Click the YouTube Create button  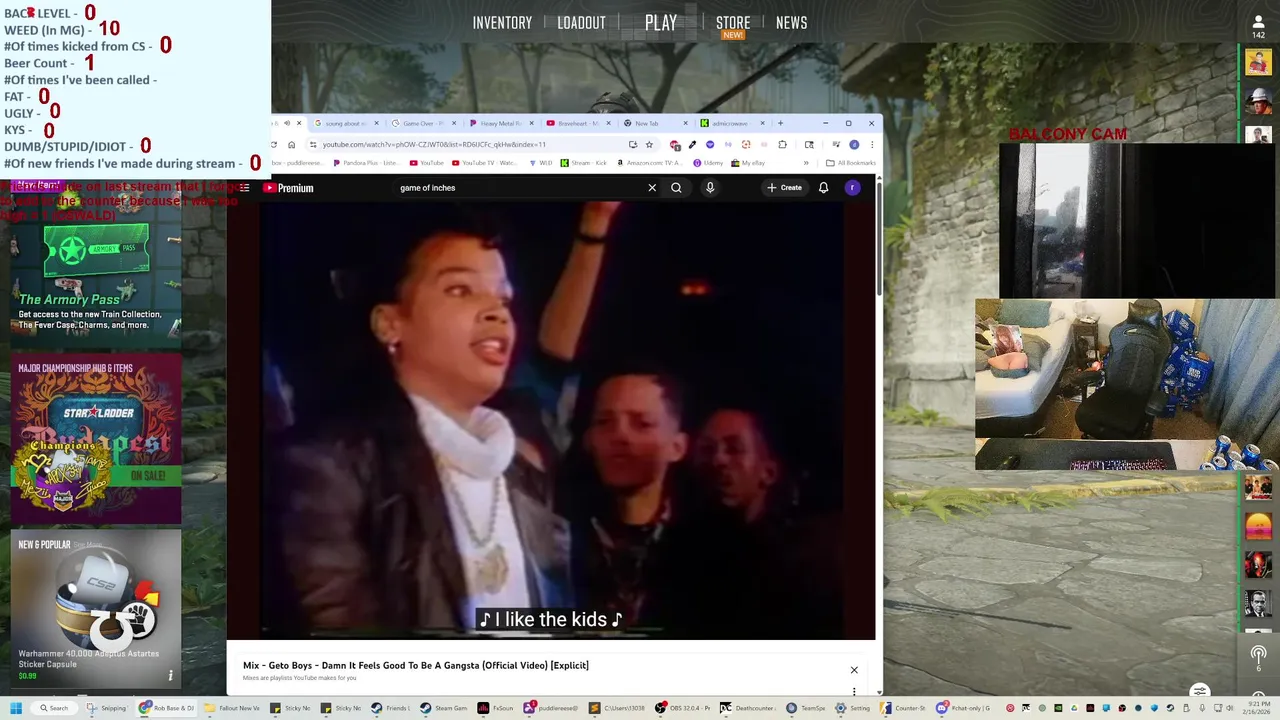pos(784,188)
